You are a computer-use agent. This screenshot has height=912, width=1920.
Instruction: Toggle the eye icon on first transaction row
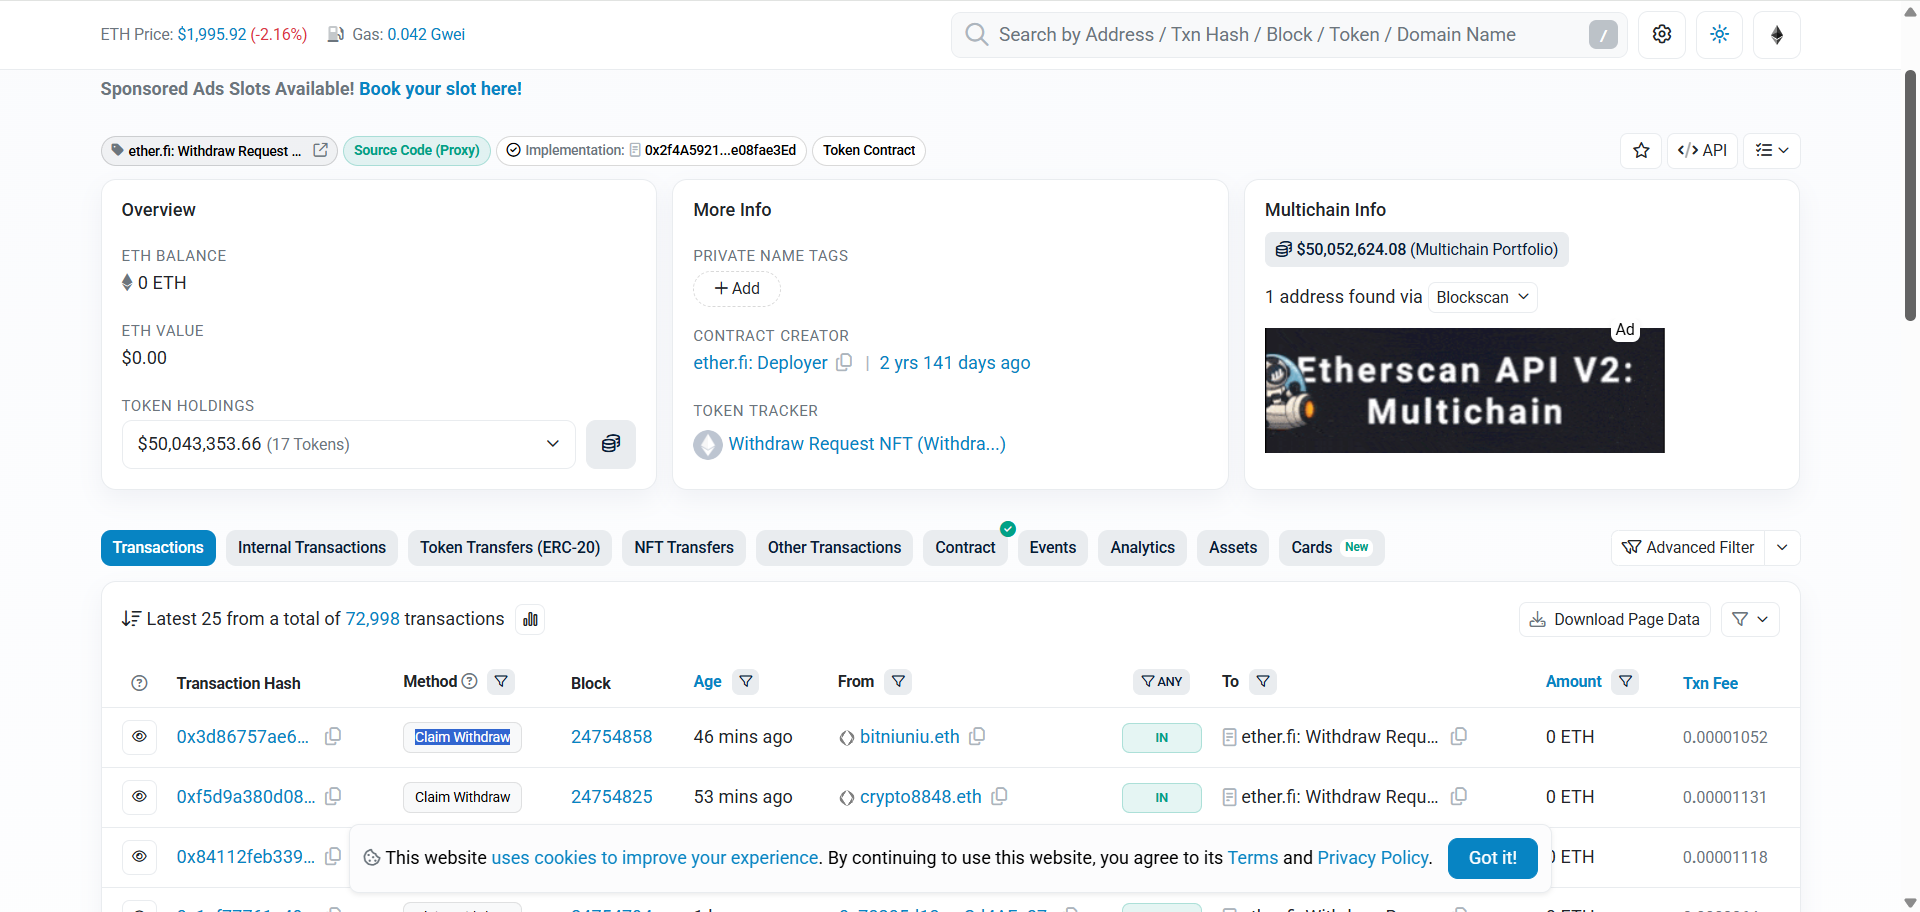pyautogui.click(x=139, y=737)
